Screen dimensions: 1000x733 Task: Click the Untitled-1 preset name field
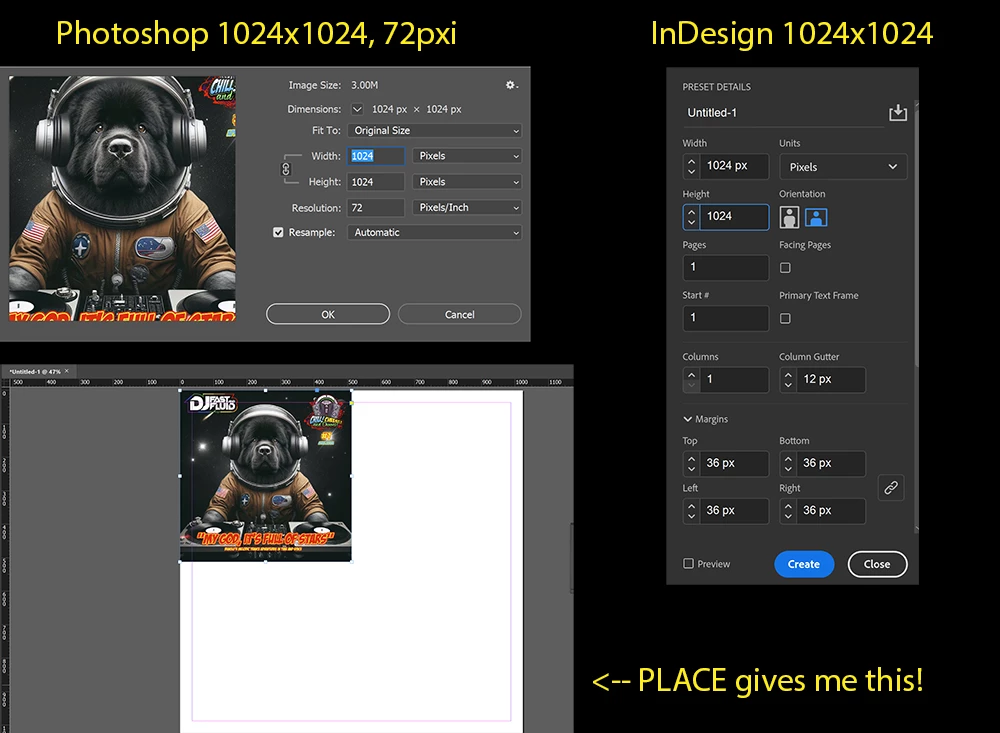[783, 113]
